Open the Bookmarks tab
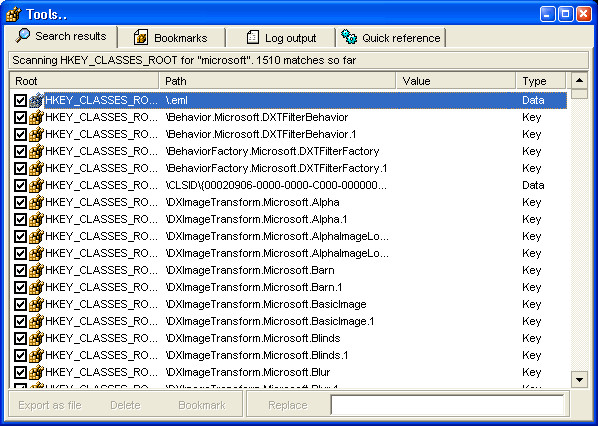Screen dimensions: 598x426 pyautogui.click(x=172, y=38)
